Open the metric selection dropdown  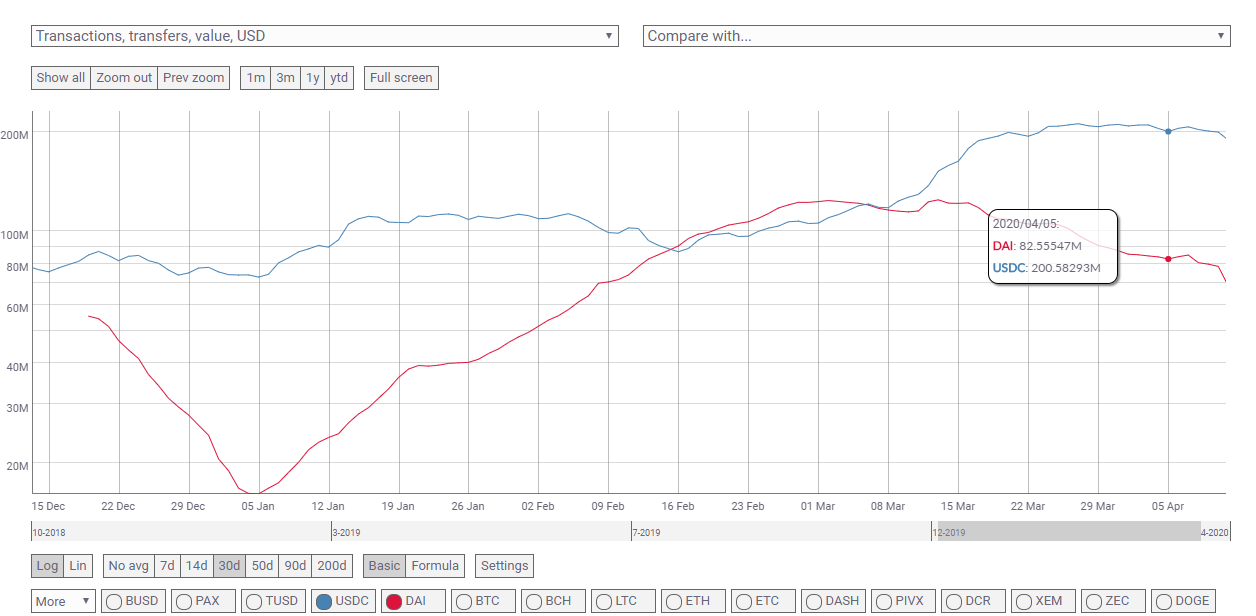tap(326, 36)
